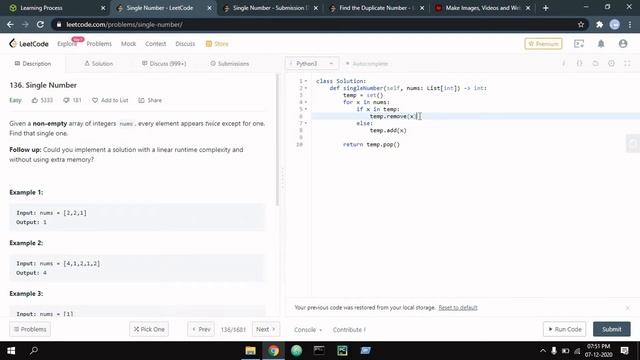Fold line 1 class Solution
Image resolution: width=640 pixels, height=360 pixels.
click(306, 81)
